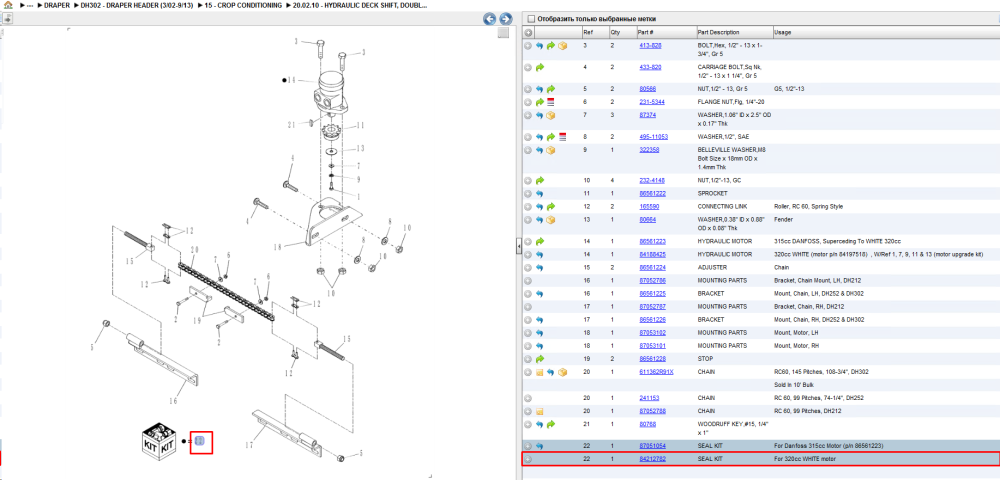This screenshot has width=1000, height=480.
Task: Open part number 413-828 link
Action: [x=650, y=46]
